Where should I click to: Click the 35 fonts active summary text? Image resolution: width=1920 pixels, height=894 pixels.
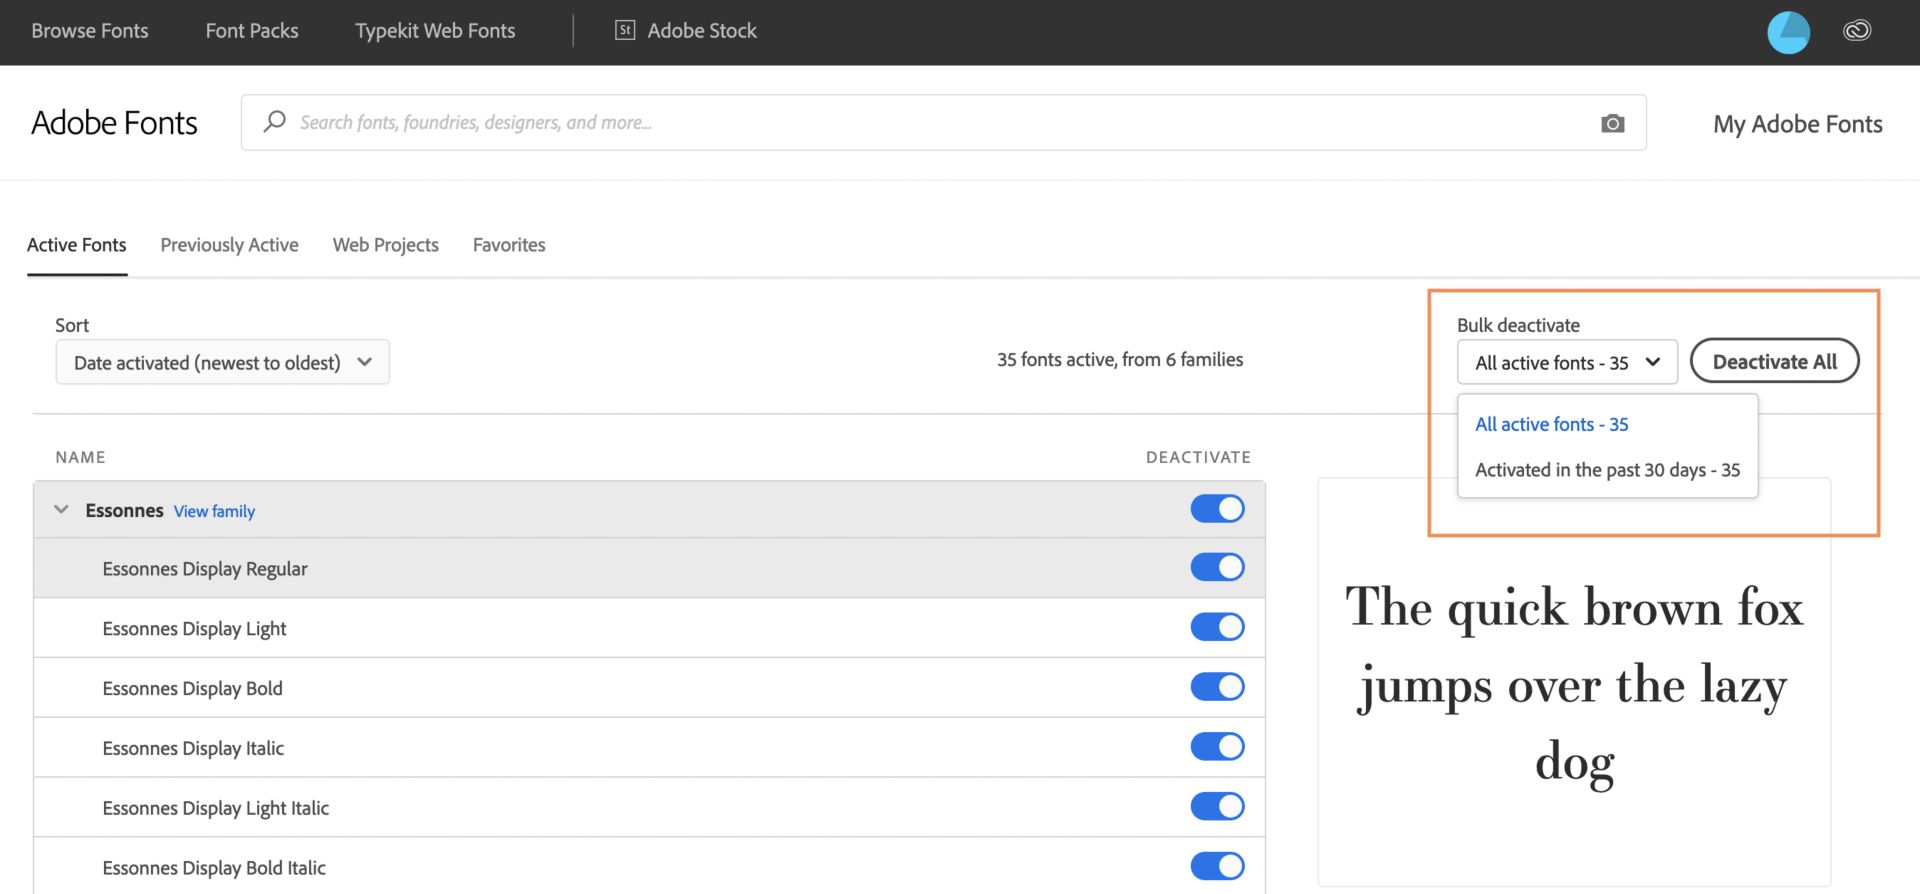click(1120, 360)
